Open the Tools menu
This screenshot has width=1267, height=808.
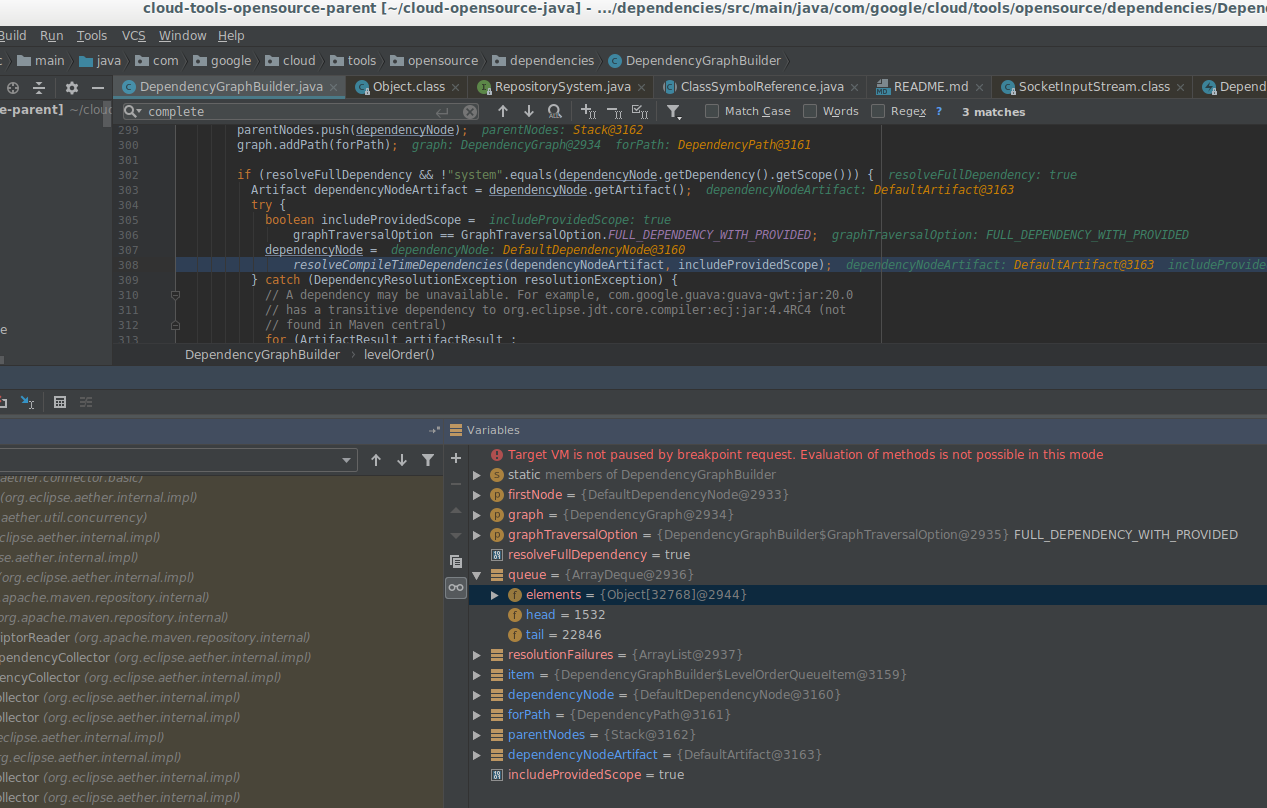[x=92, y=35]
